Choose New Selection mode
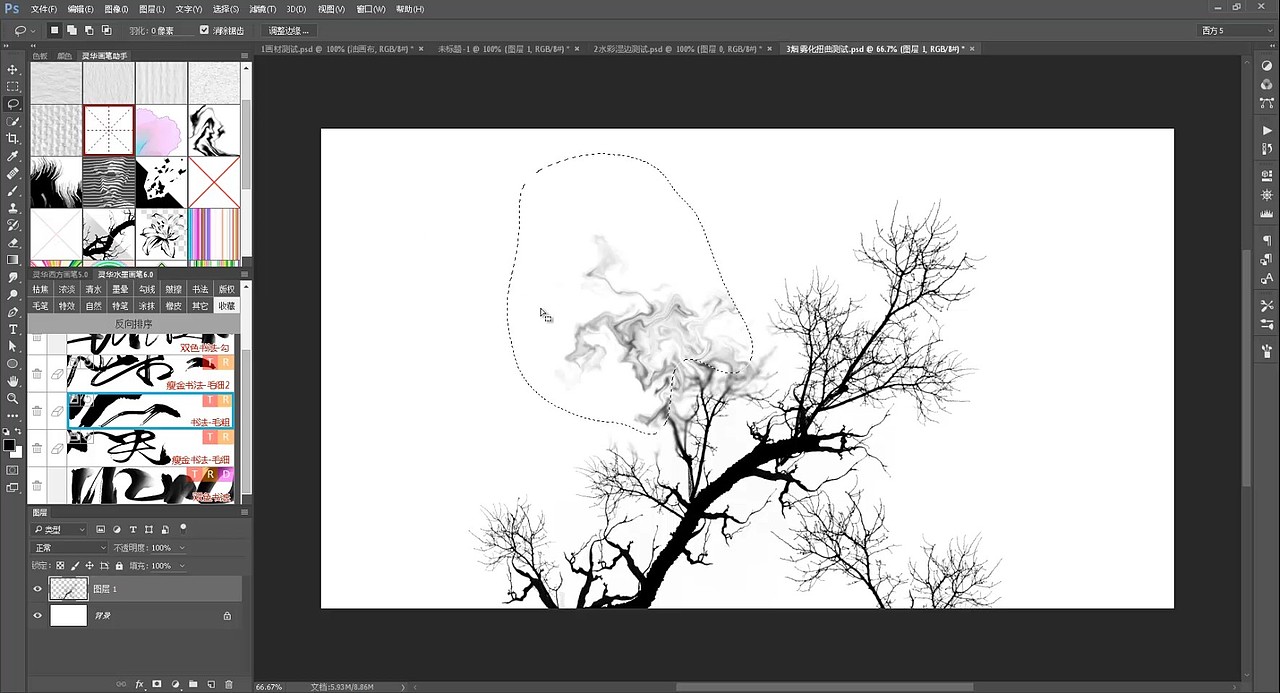Viewport: 1280px width, 693px height. [55, 30]
